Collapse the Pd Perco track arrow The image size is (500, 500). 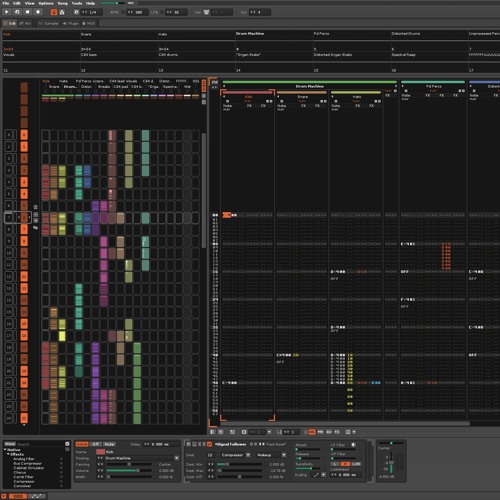(x=403, y=86)
